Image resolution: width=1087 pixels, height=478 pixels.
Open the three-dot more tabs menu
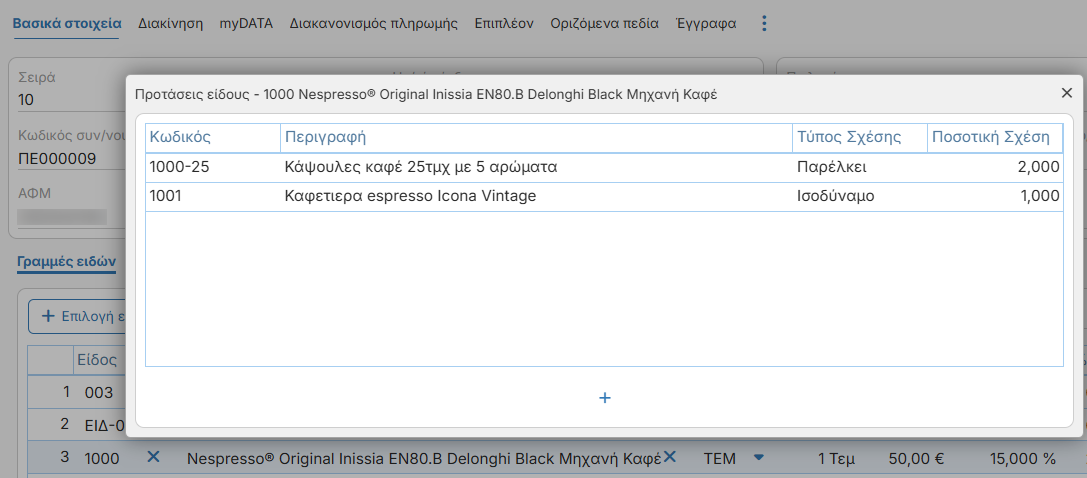(x=764, y=24)
